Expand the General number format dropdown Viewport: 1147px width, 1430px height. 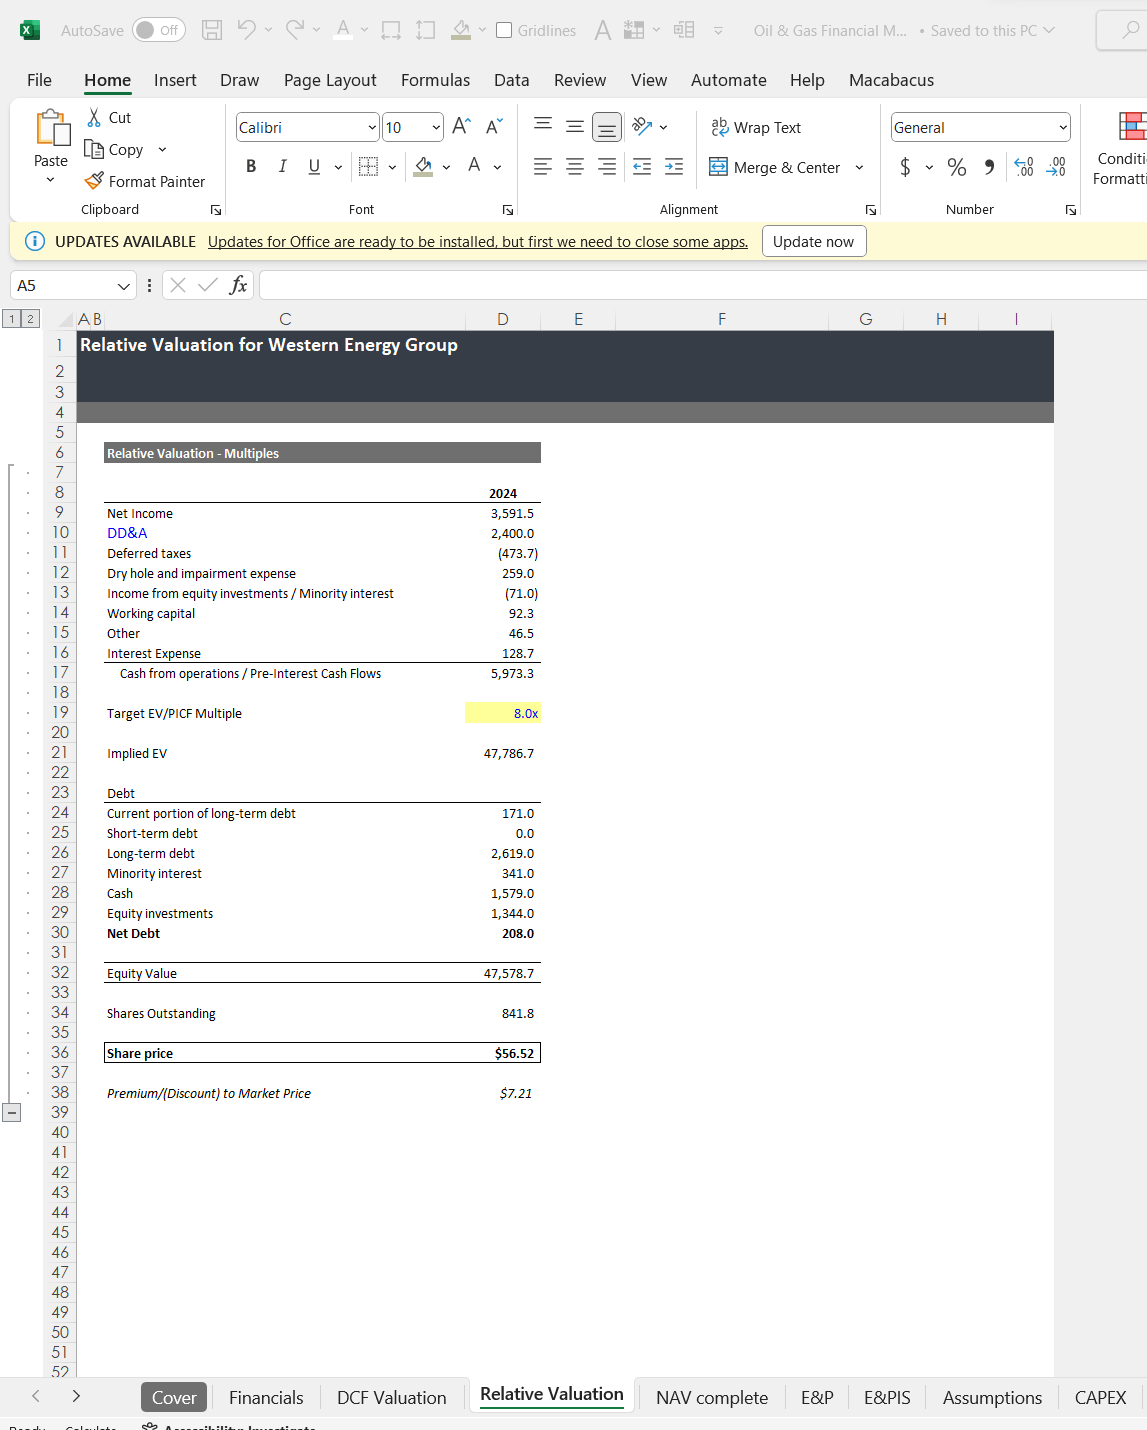click(1062, 128)
